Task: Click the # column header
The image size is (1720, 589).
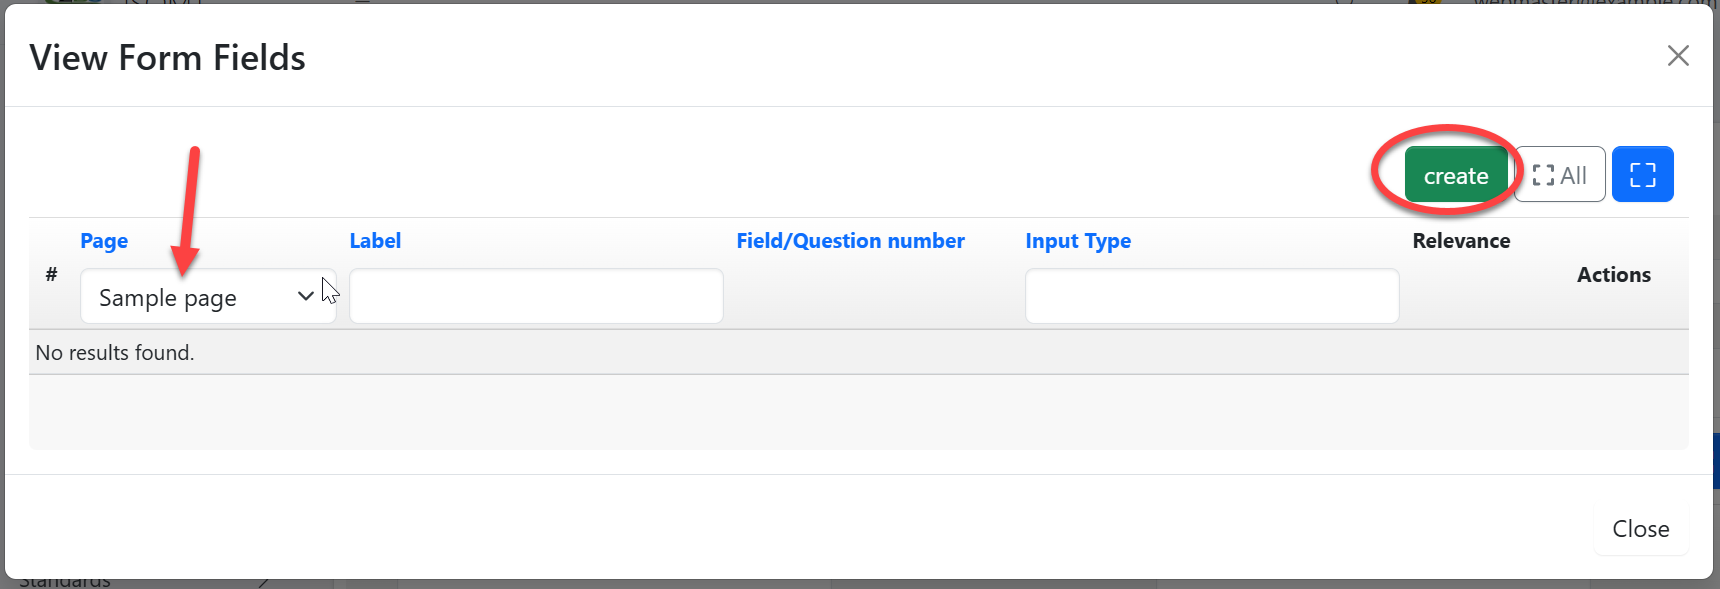Action: [x=51, y=275]
